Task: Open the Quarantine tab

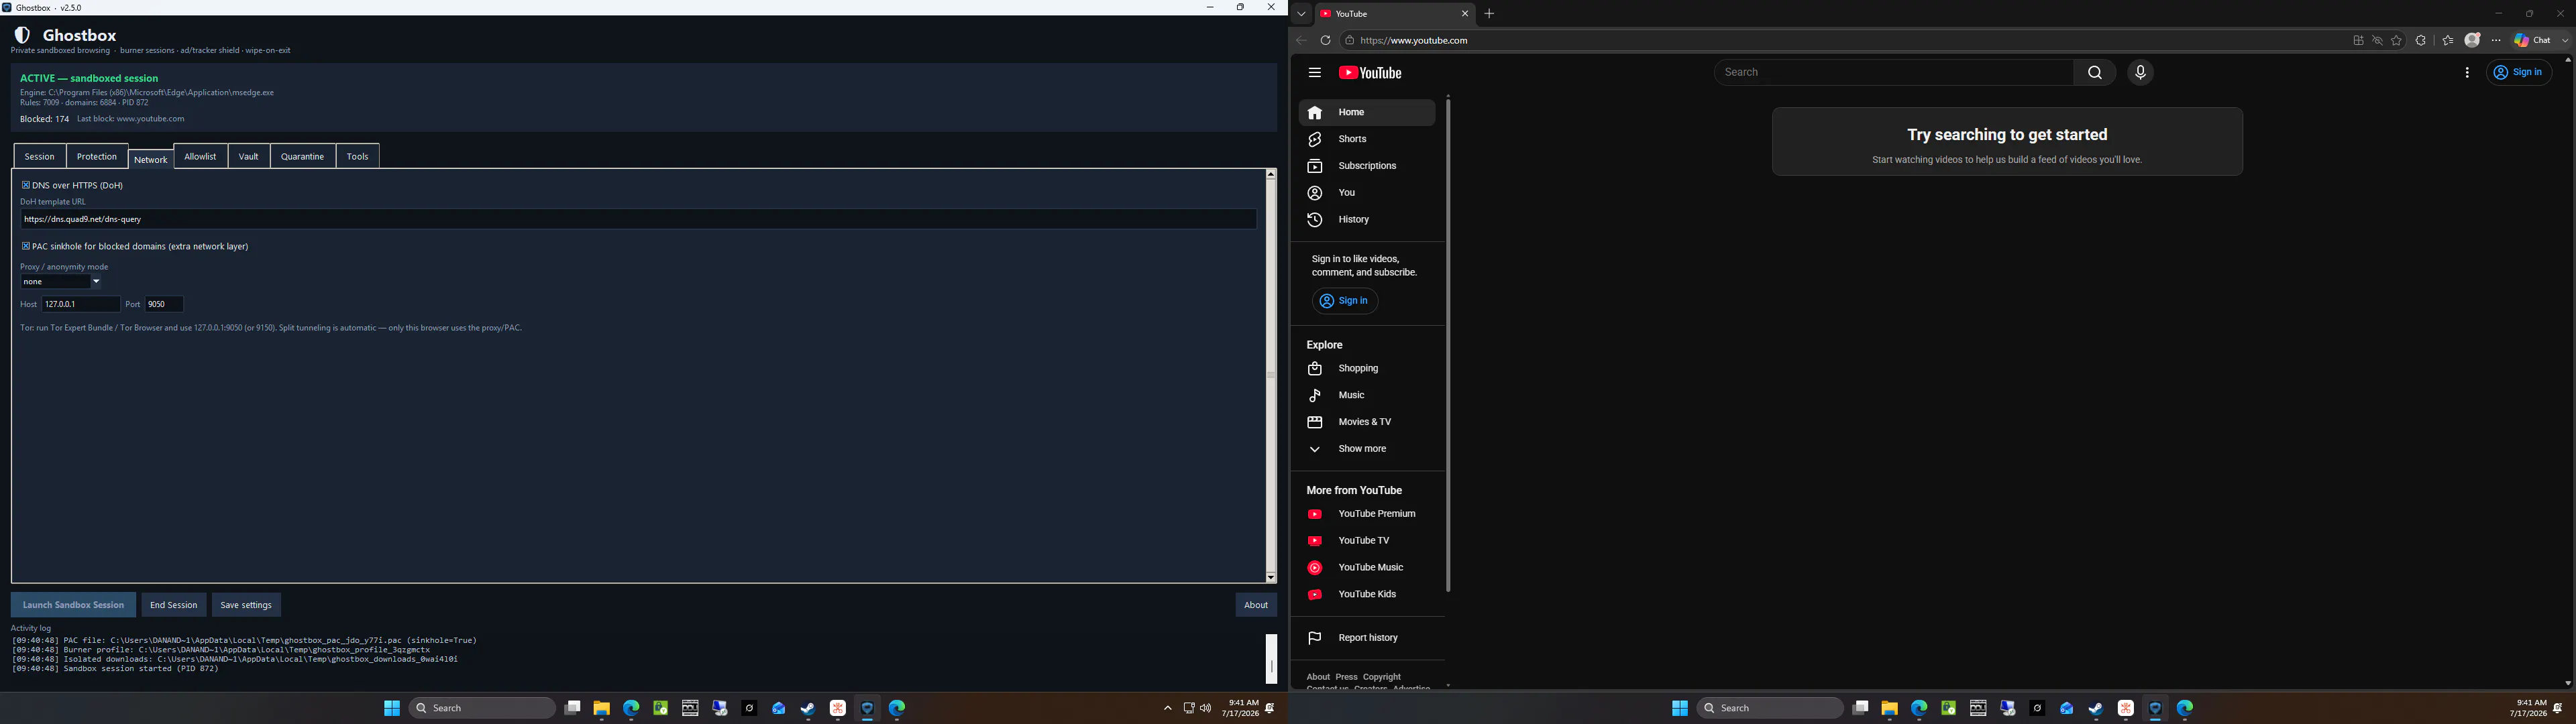Action: click(x=302, y=156)
